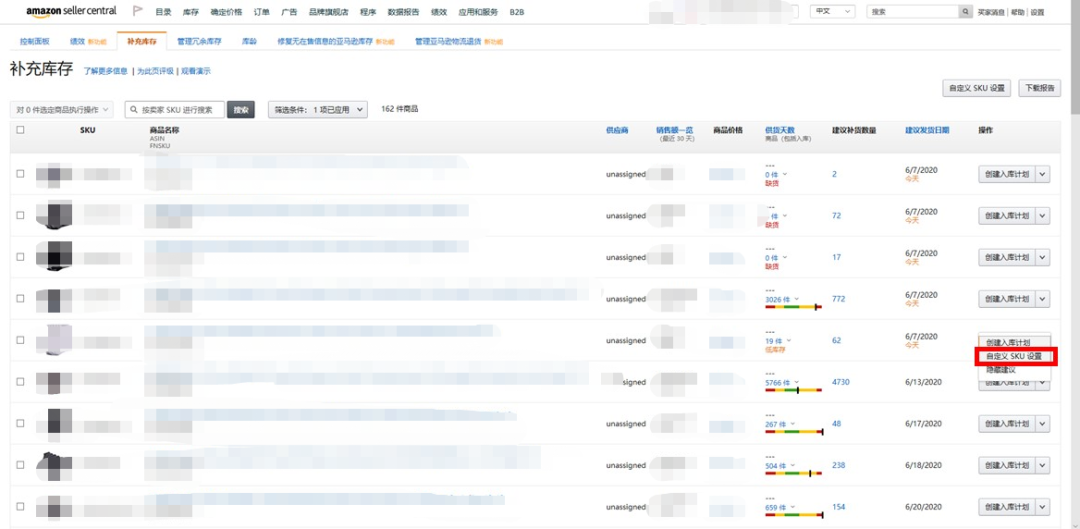Open bulk action dropdown for selected items
1080x529 pixels.
[x=62, y=110]
